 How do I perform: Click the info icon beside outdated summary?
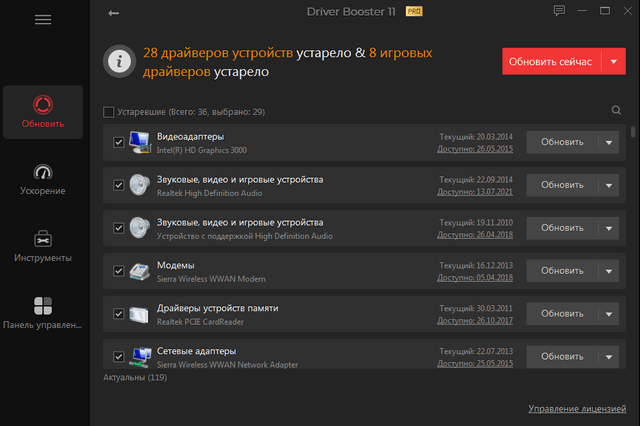[119, 62]
